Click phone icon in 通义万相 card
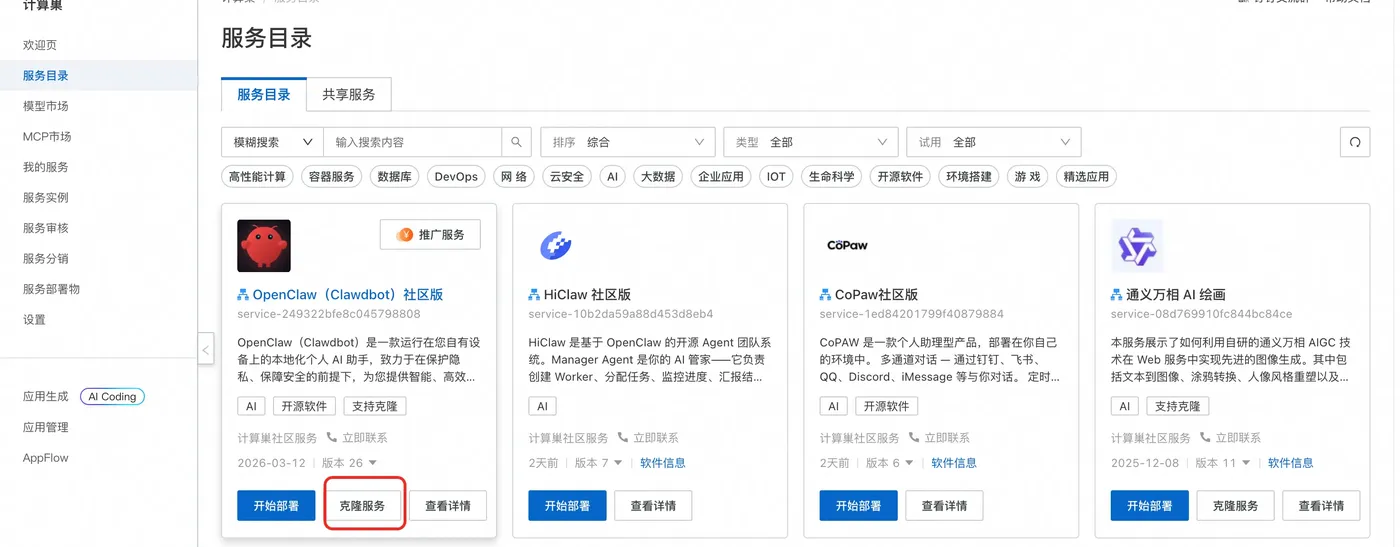Image resolution: width=1400 pixels, height=547 pixels. [x=1205, y=438]
